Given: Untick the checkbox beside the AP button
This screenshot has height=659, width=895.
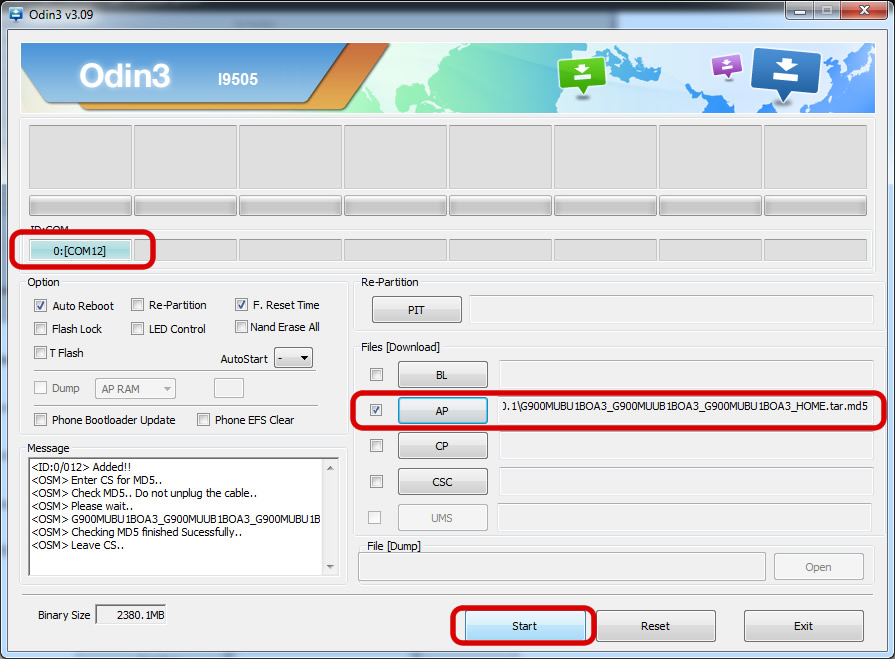Looking at the screenshot, I should [376, 410].
